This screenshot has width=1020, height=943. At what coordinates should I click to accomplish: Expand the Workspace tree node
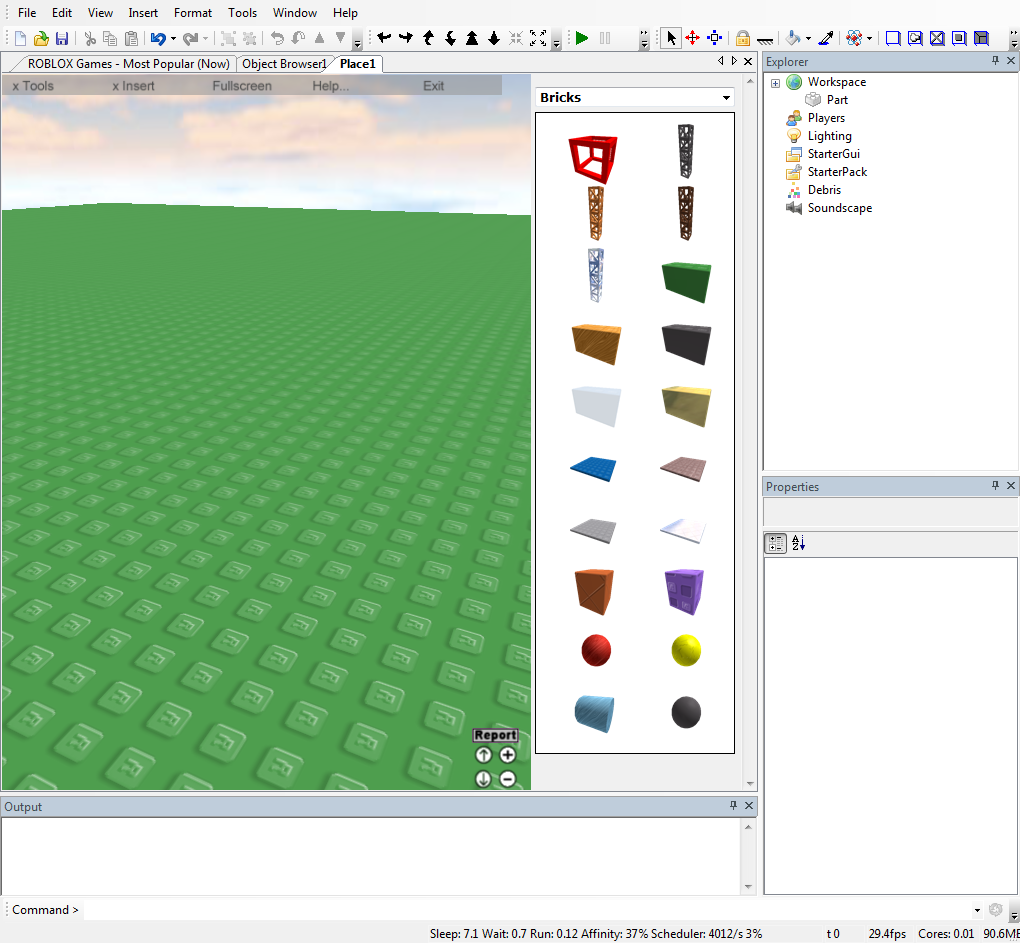pos(775,83)
